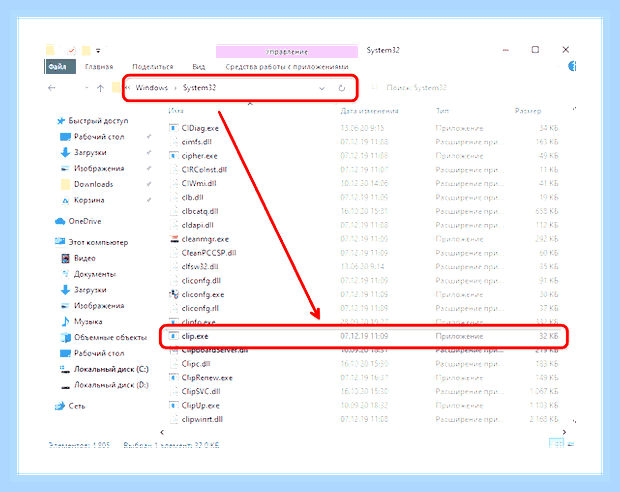Open the quick access toolbar customize dropdown
This screenshot has height=492, width=620.
(x=98, y=51)
